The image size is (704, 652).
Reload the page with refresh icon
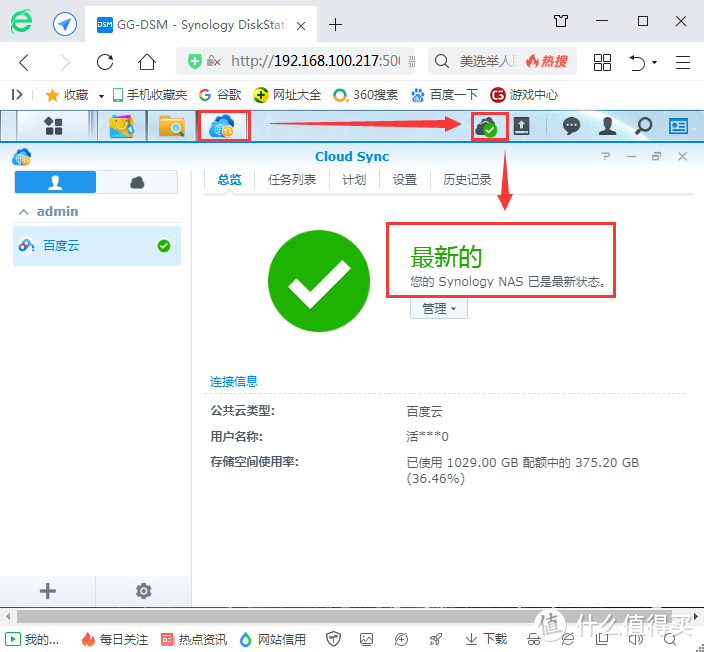click(x=105, y=62)
